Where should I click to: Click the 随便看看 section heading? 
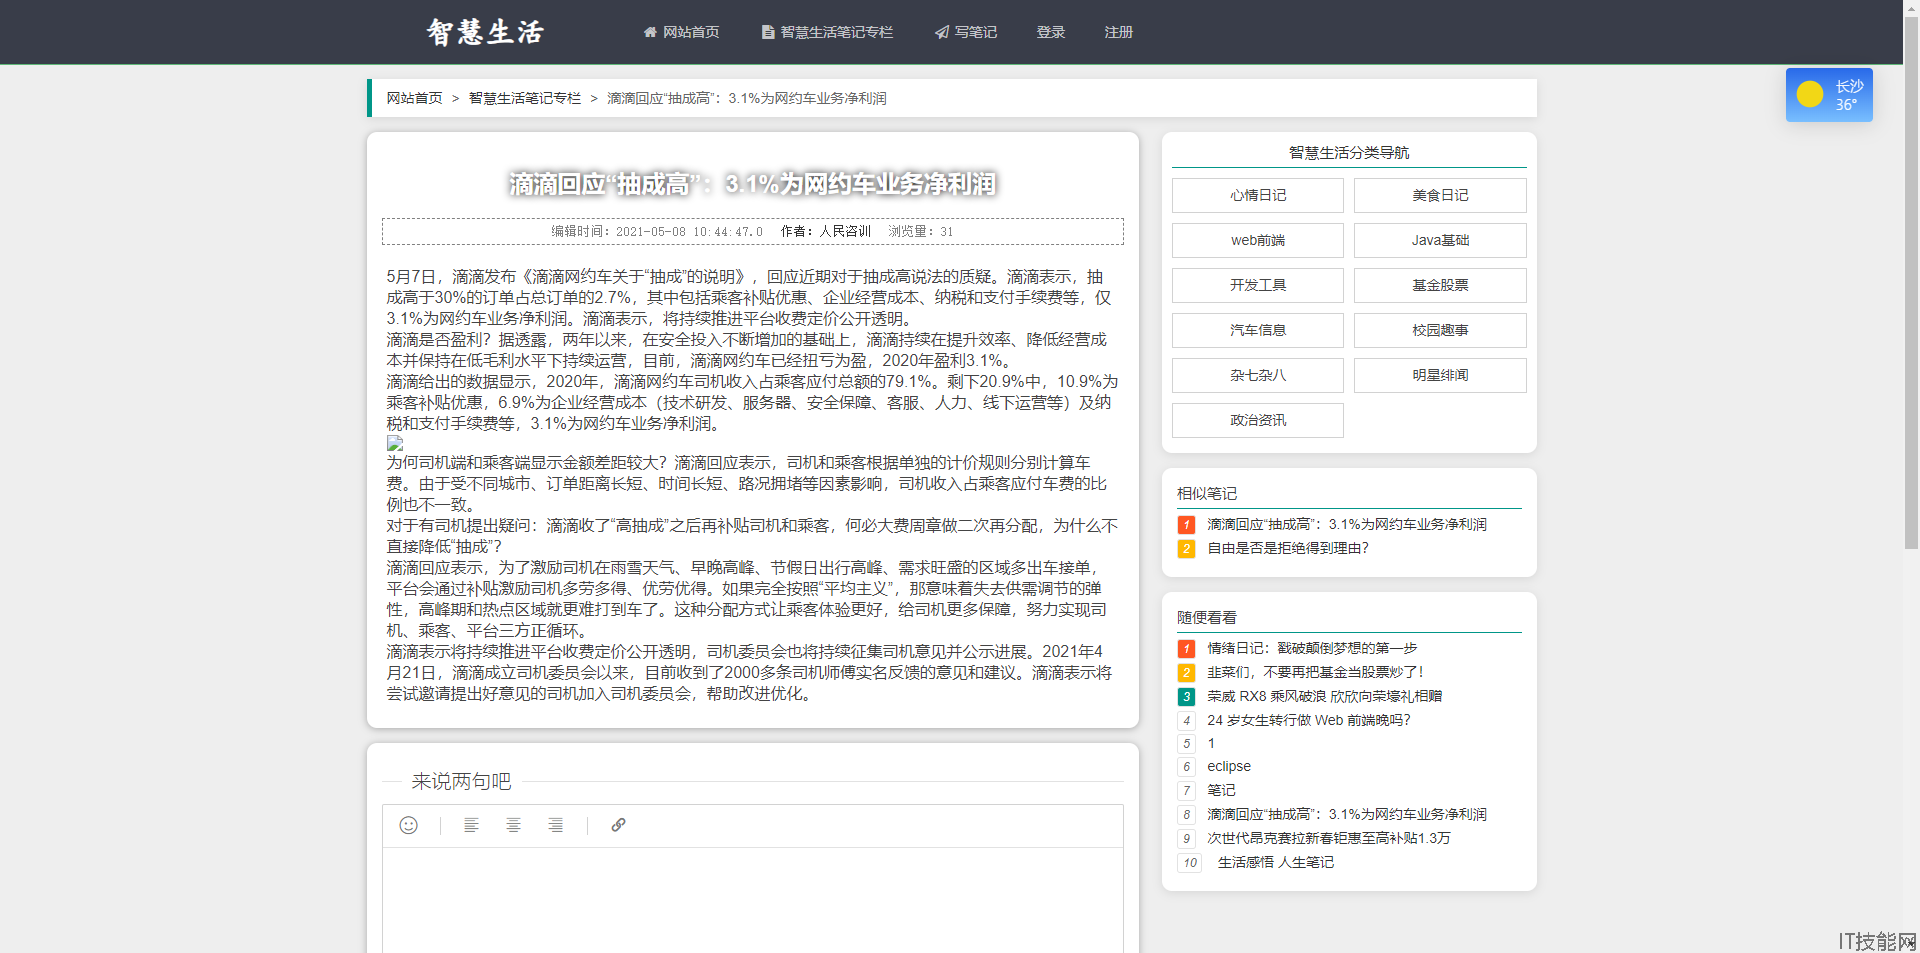1207,617
